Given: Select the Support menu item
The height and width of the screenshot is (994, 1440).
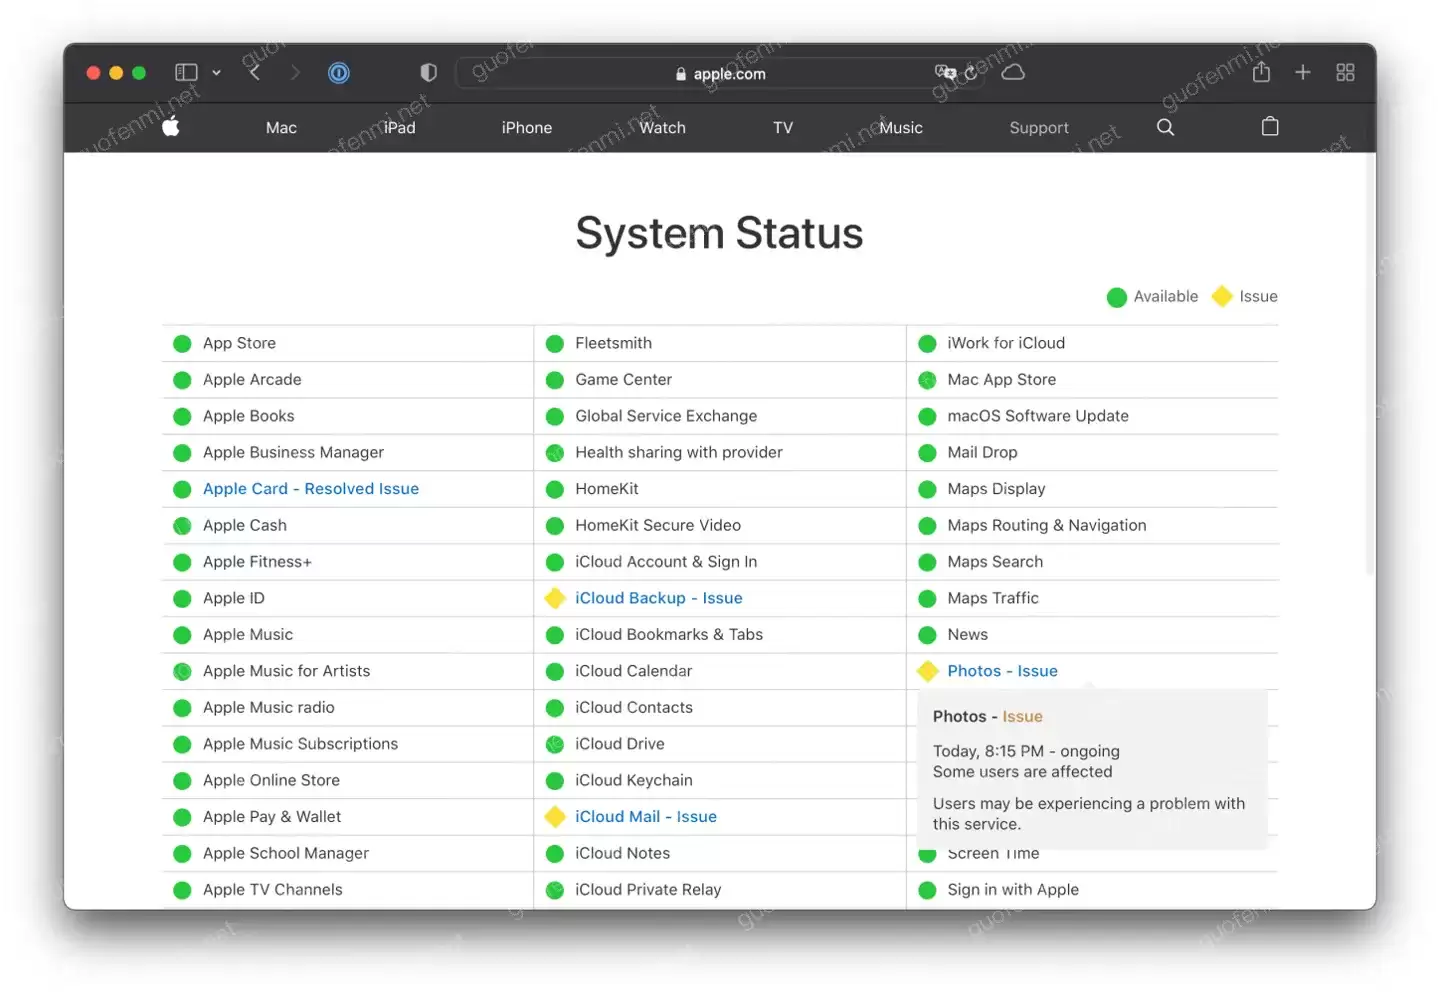Looking at the screenshot, I should coord(1039,127).
